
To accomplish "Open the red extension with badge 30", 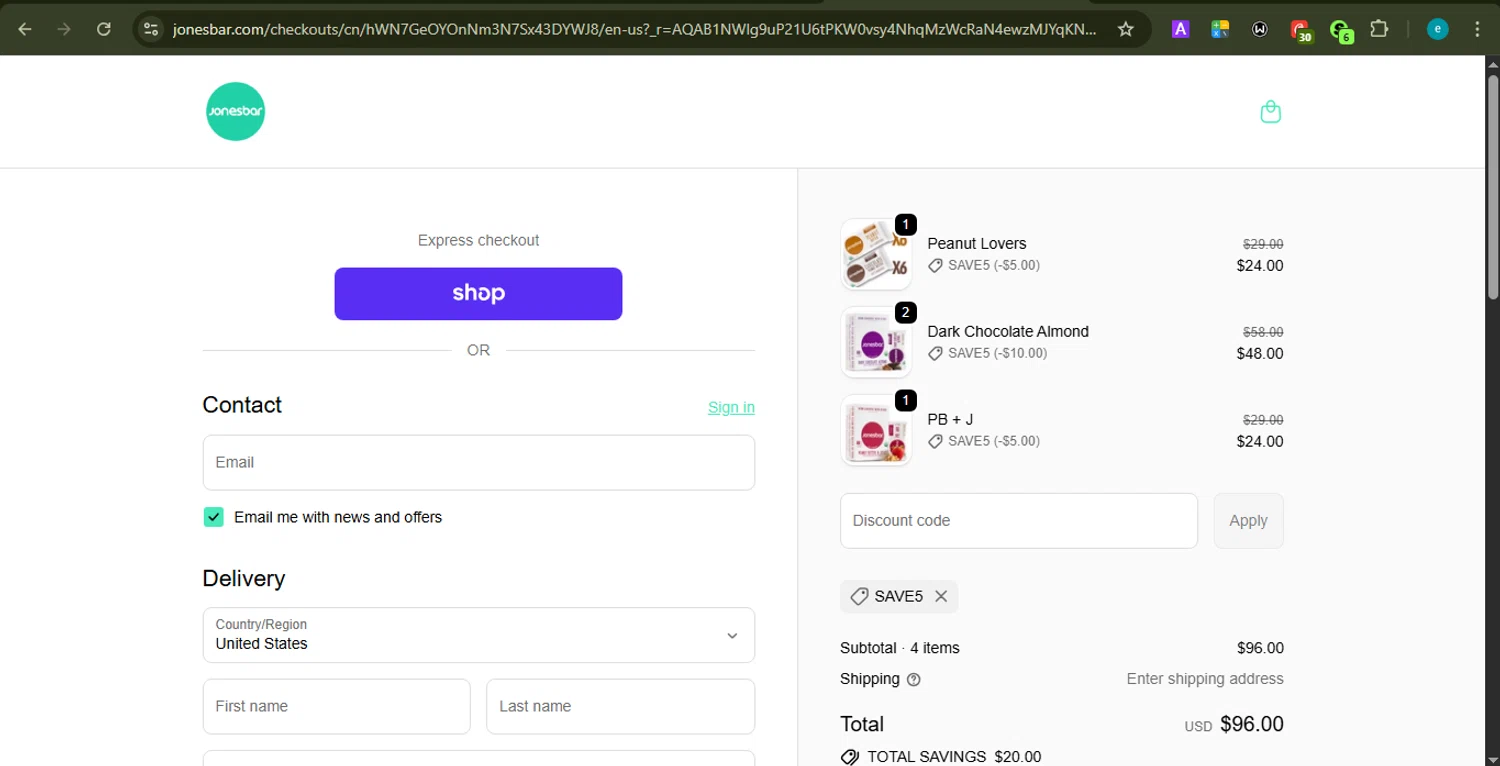I will [1300, 31].
